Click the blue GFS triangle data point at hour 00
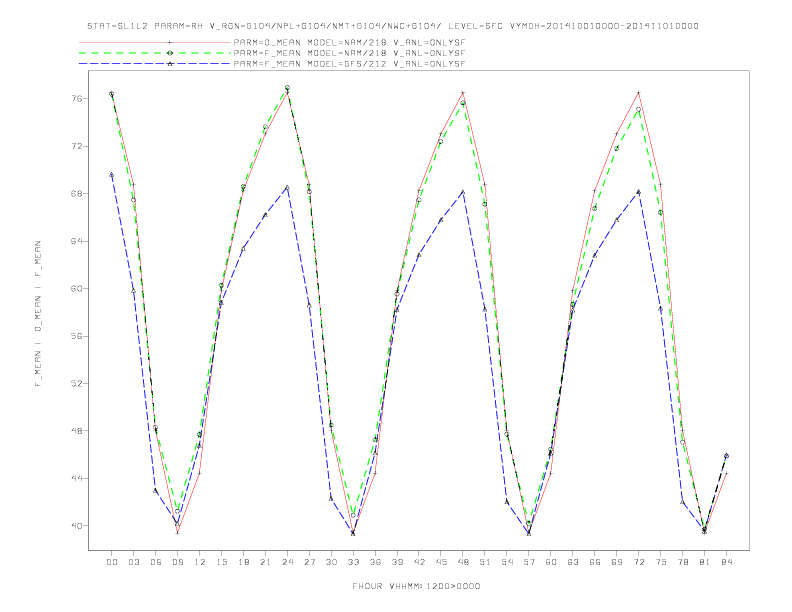The image size is (792, 612). tap(112, 175)
